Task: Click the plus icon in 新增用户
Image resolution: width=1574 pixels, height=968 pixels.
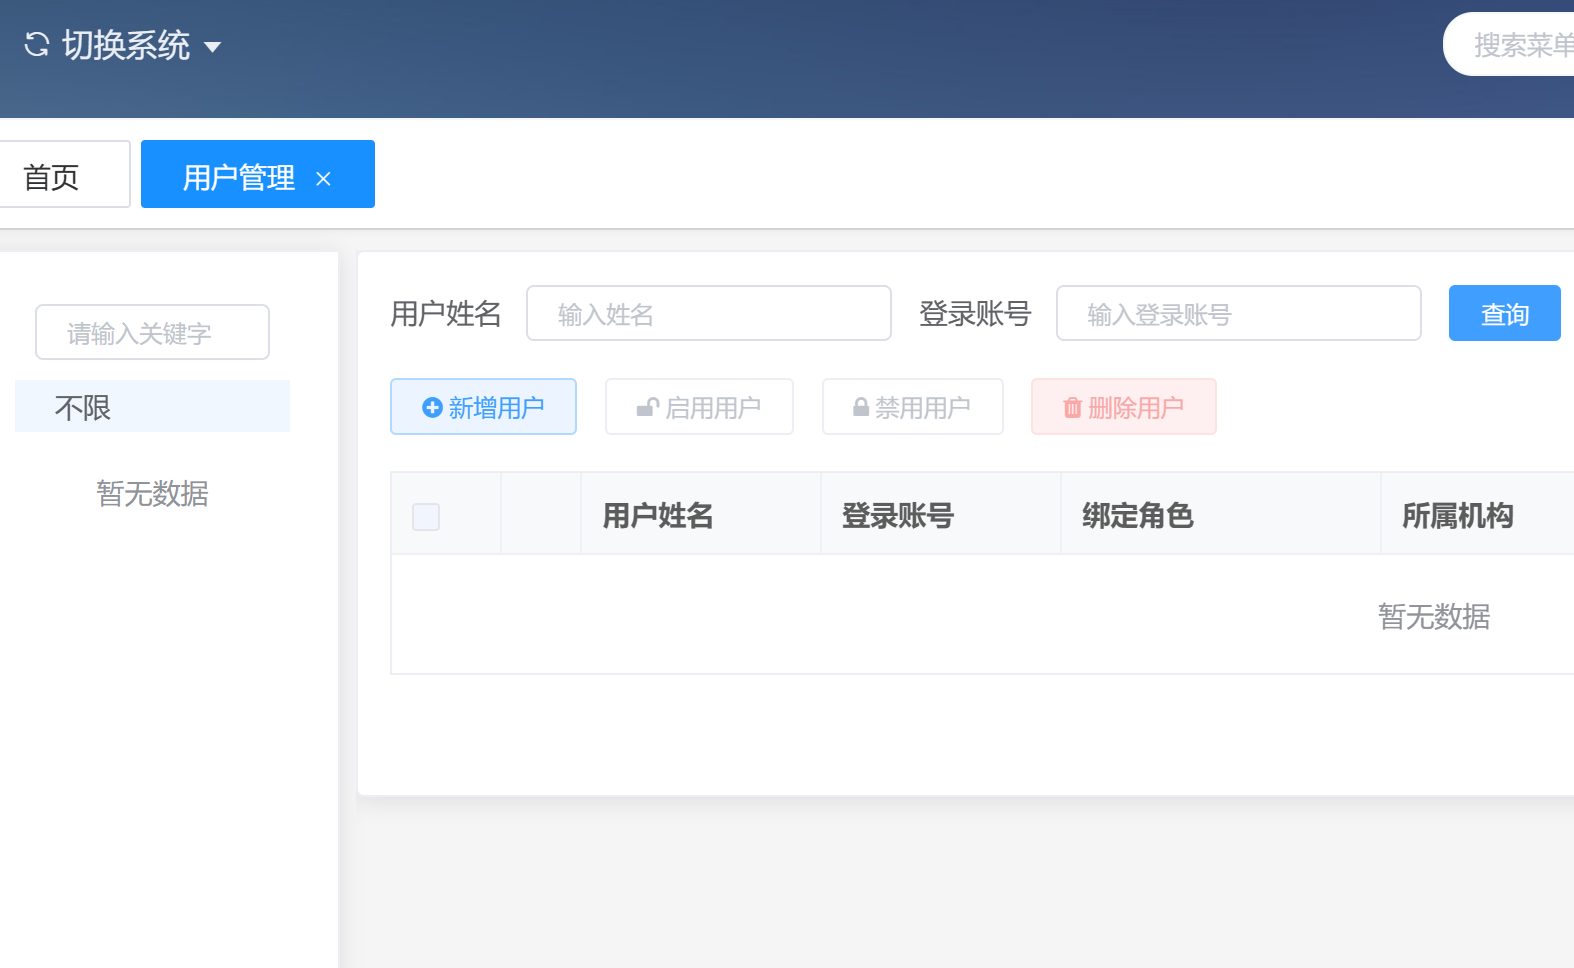Action: 432,407
